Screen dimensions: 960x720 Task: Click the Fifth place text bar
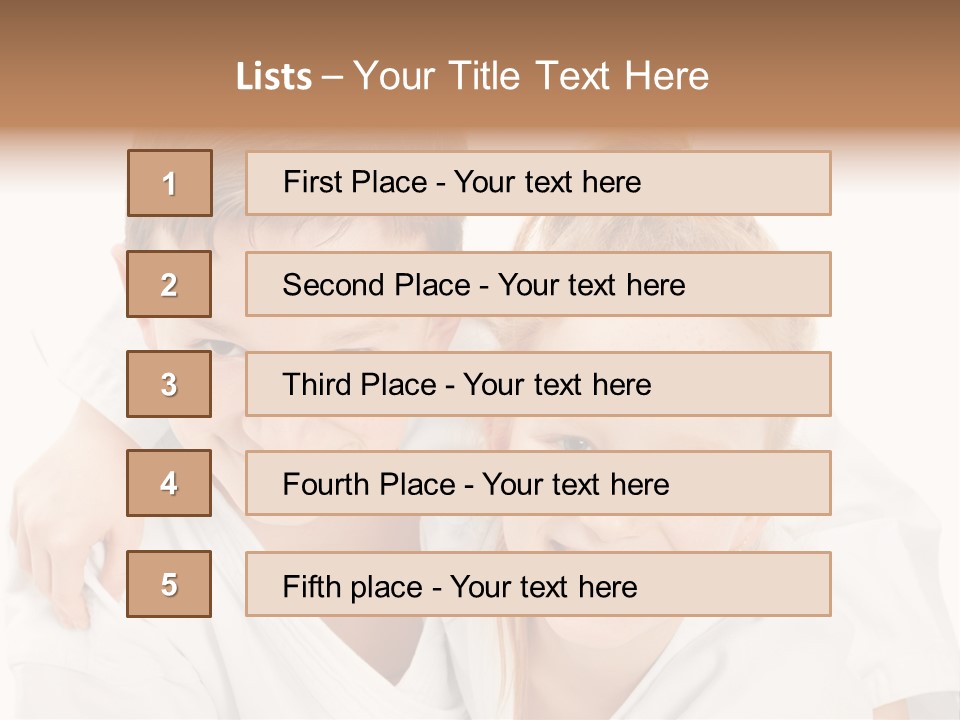[x=538, y=583]
